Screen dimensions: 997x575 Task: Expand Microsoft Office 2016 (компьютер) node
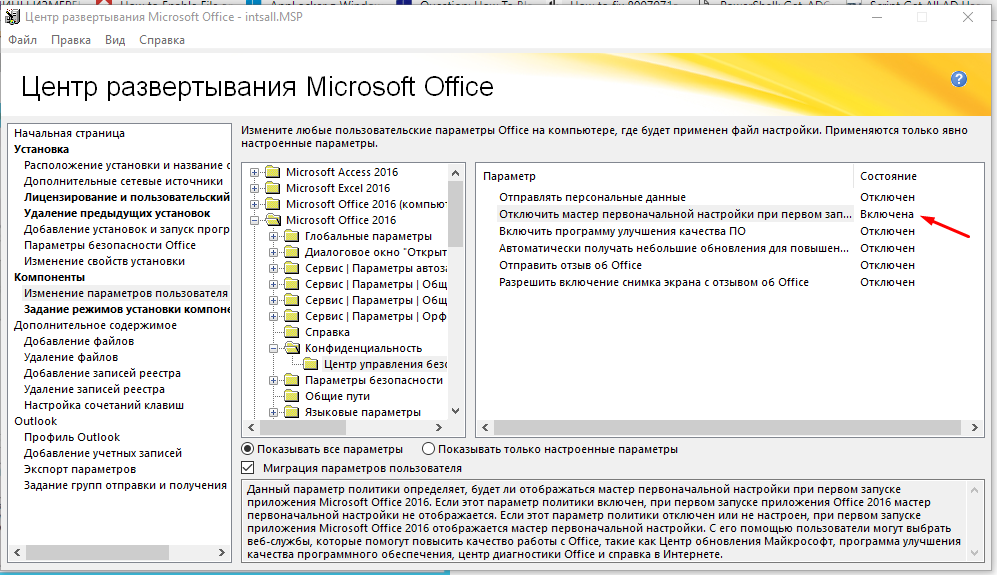[x=254, y=204]
